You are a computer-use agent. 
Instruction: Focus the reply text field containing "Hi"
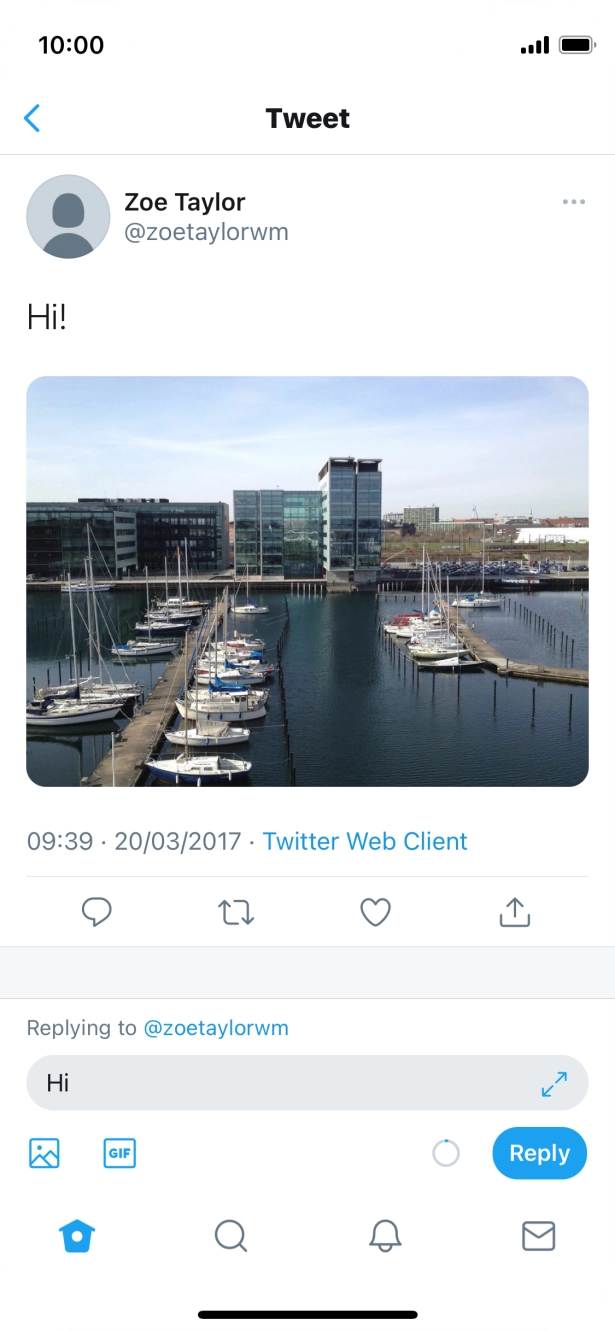click(280, 1083)
